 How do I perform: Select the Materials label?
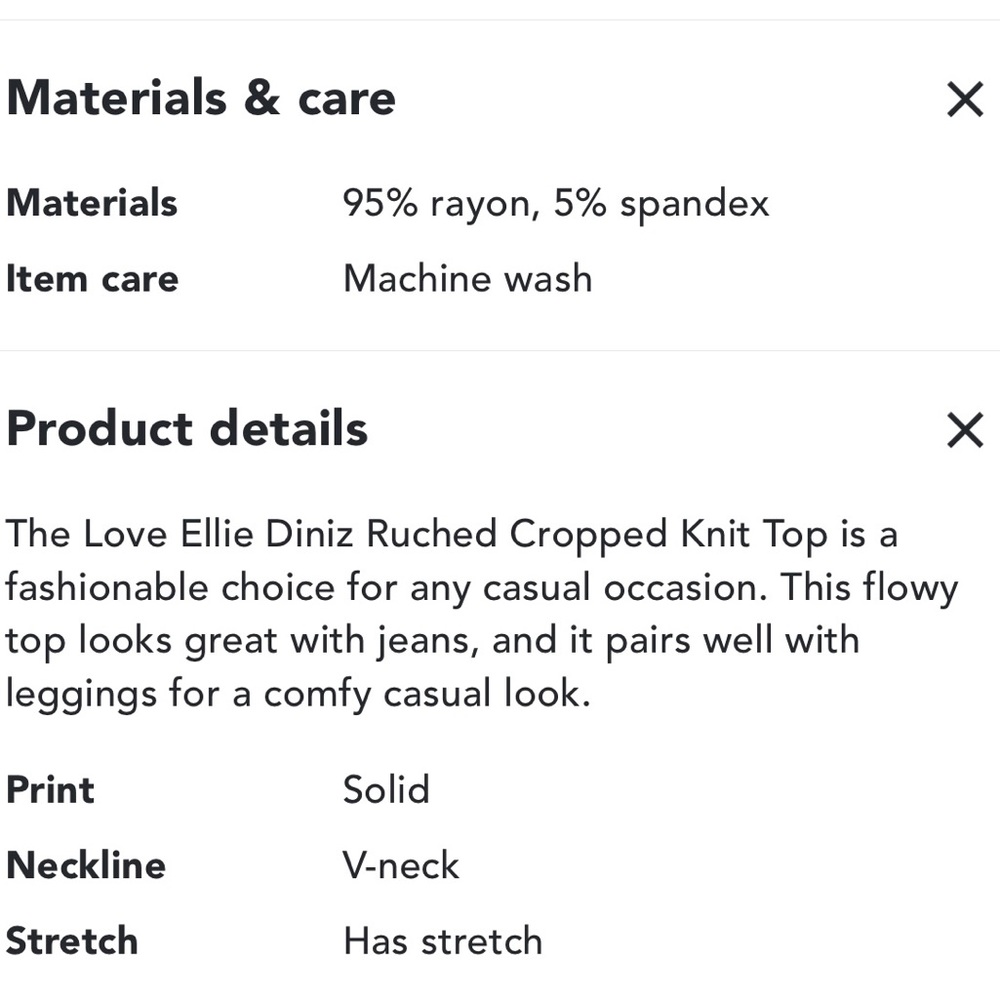(92, 203)
